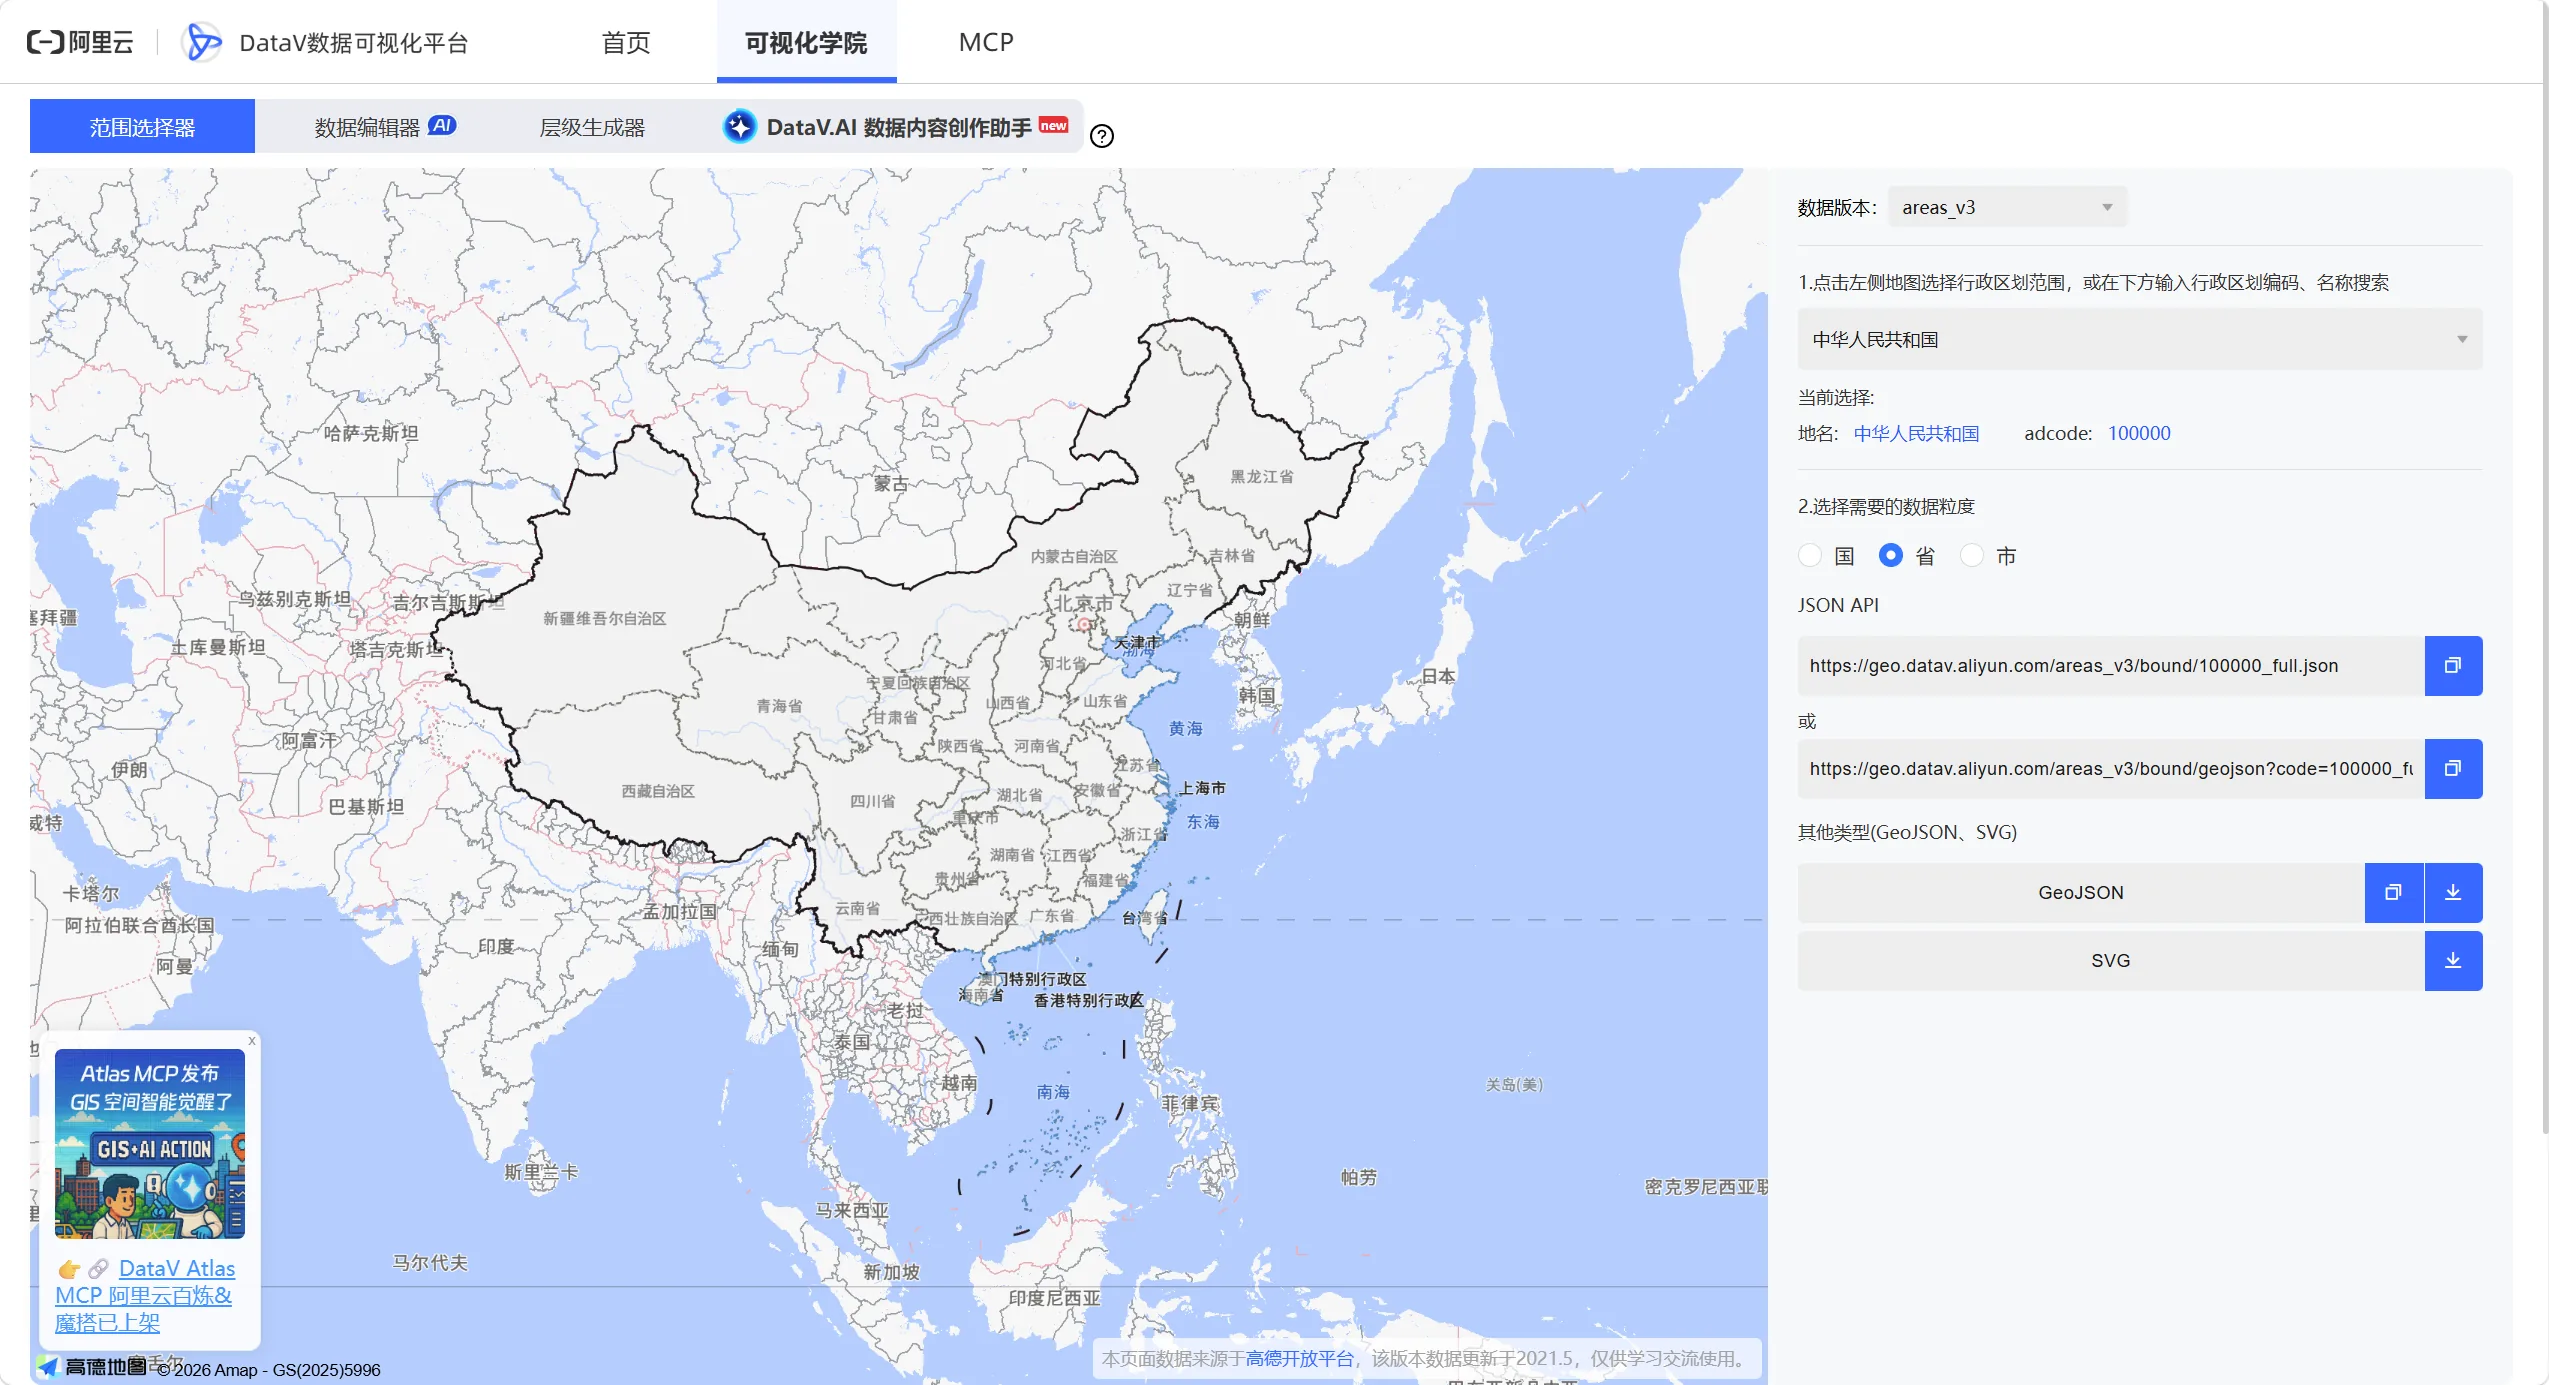Select 青海省 on the map
2549x1385 pixels.
779,706
